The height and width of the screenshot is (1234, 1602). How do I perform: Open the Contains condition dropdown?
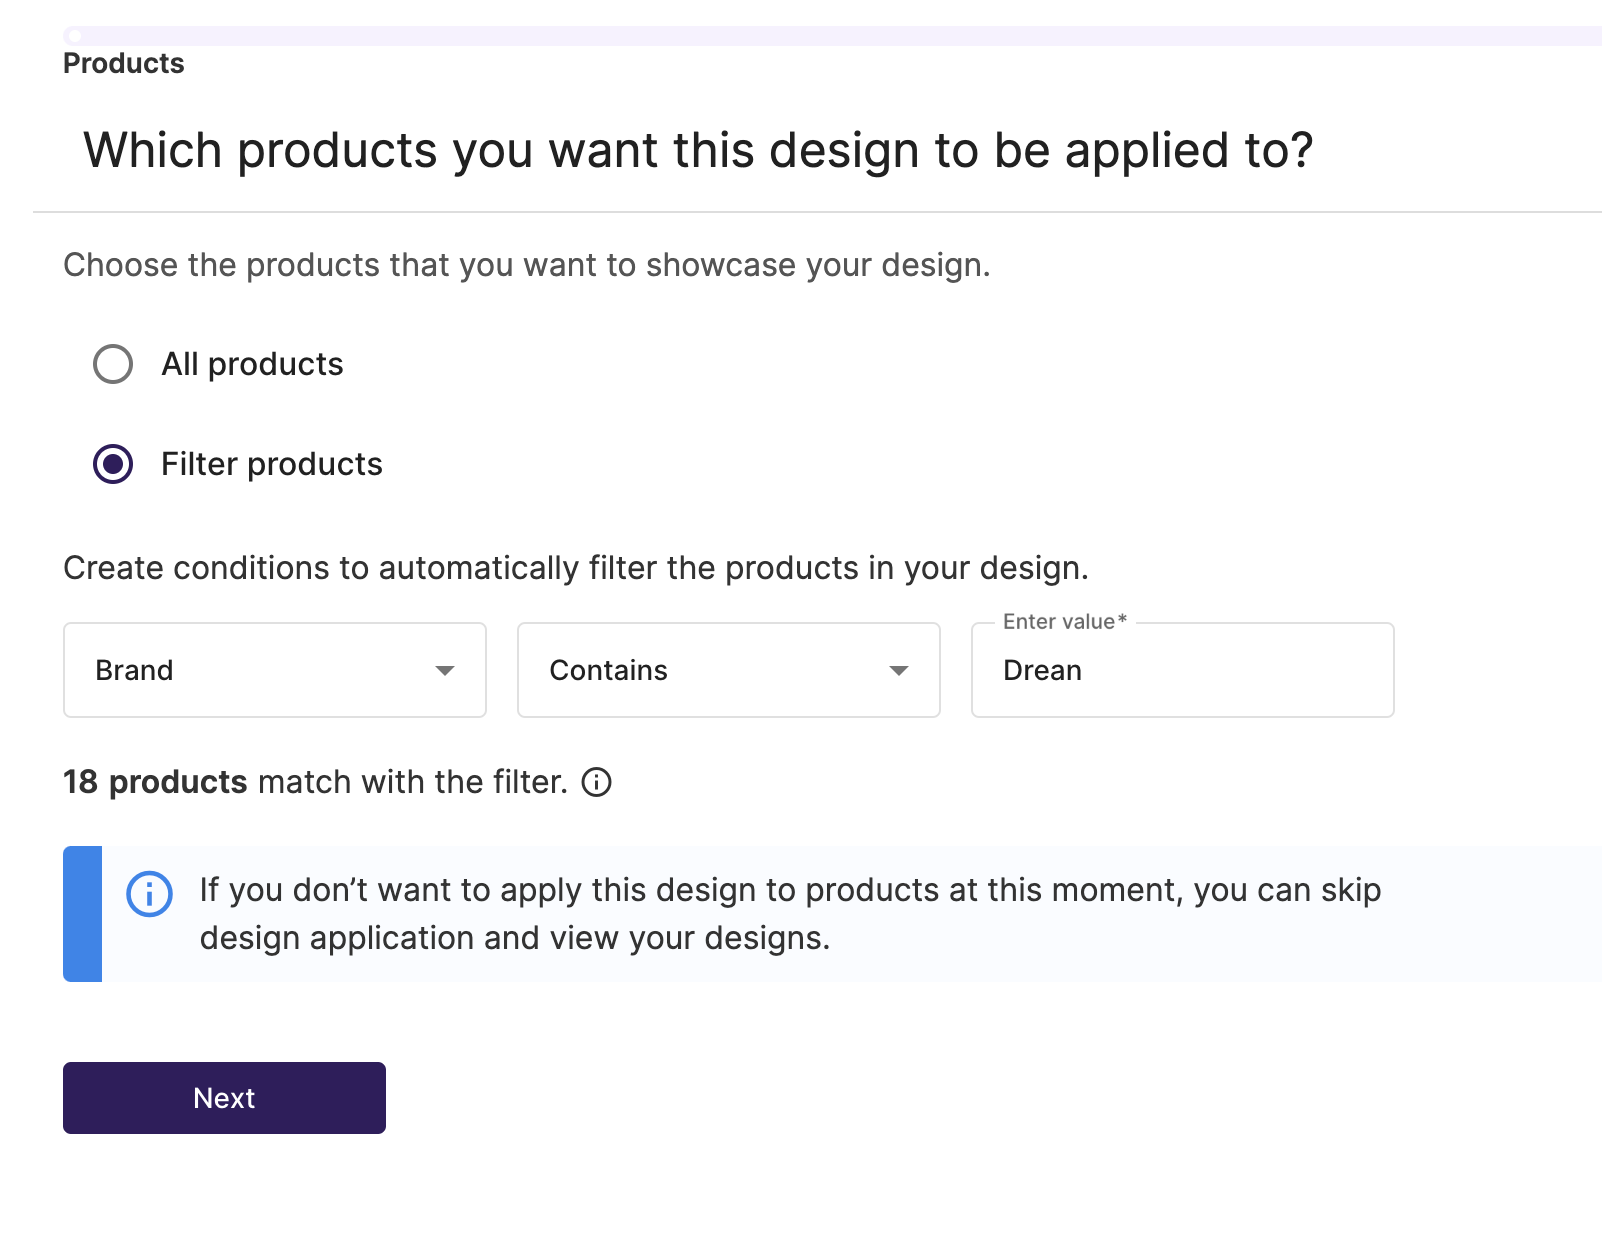[x=729, y=670]
